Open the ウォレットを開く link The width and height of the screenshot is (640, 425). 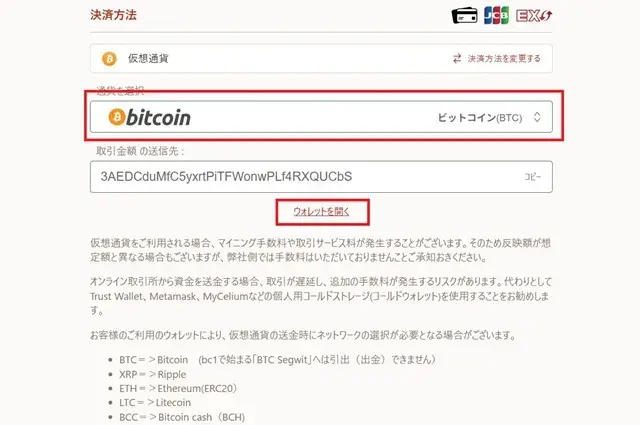pyautogui.click(x=322, y=211)
